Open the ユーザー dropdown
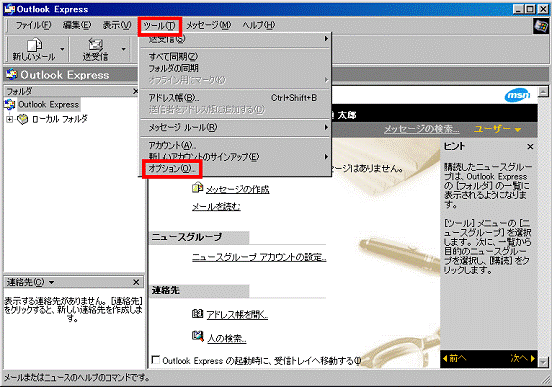 click(497, 129)
